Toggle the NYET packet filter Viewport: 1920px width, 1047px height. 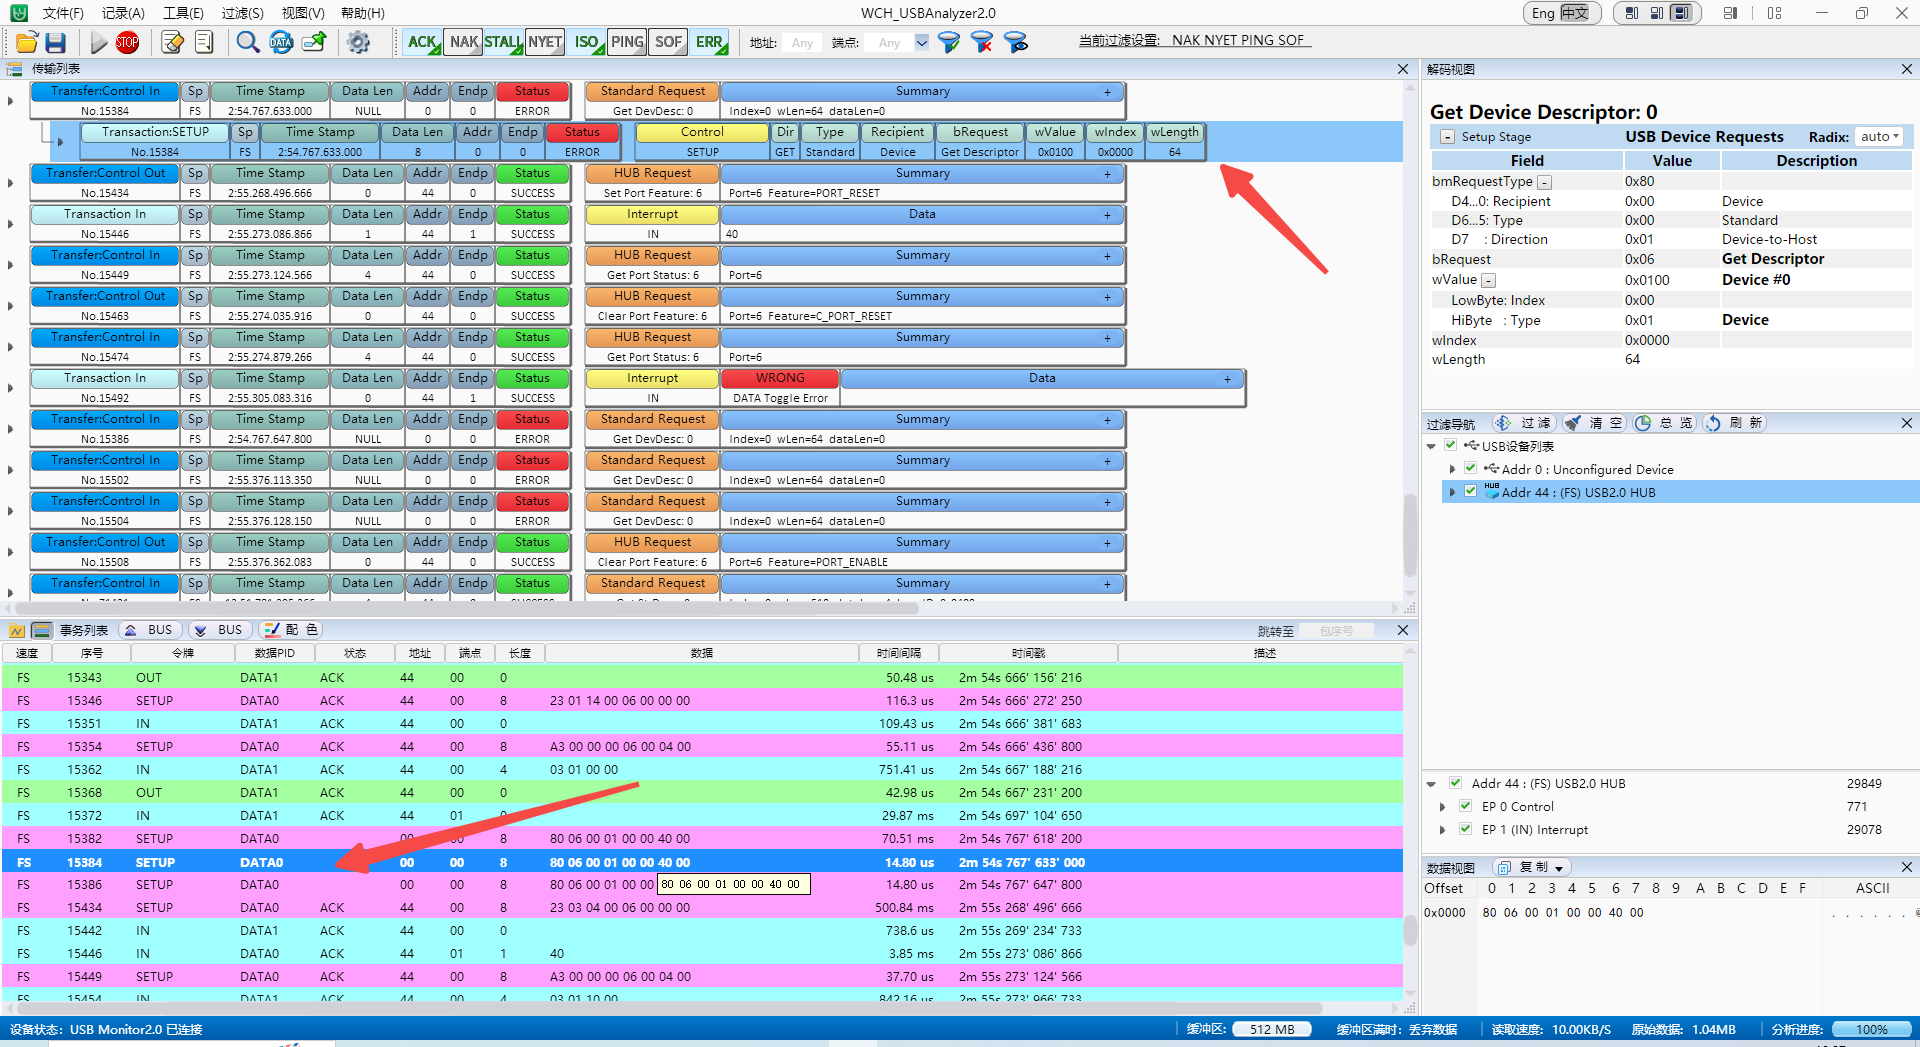click(545, 42)
